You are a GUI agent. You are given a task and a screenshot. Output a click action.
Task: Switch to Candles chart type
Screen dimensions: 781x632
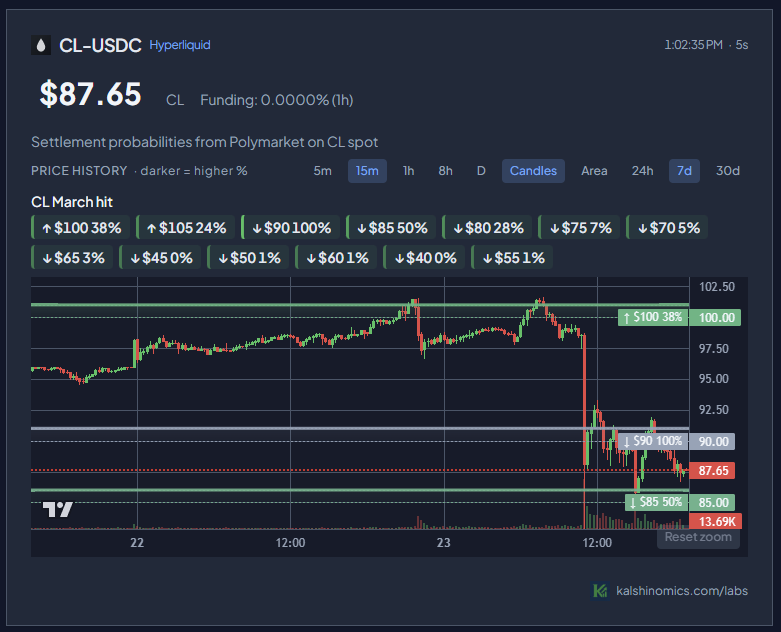coord(533,171)
